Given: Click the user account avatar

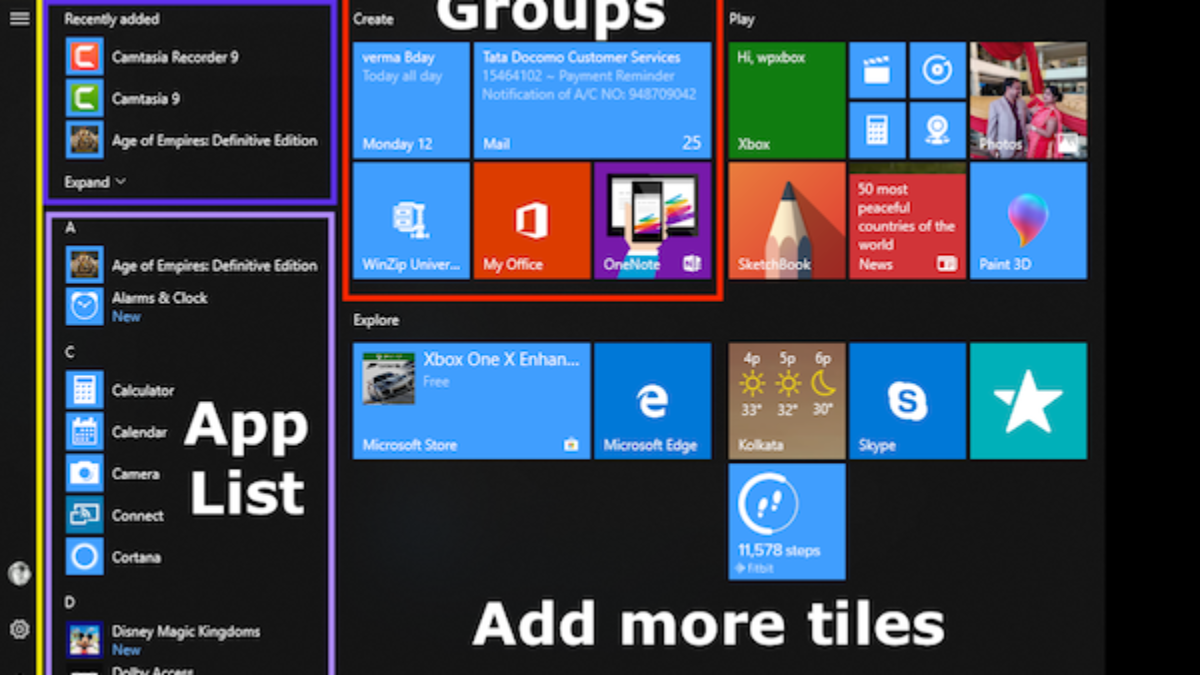Looking at the screenshot, I should pos(19,574).
